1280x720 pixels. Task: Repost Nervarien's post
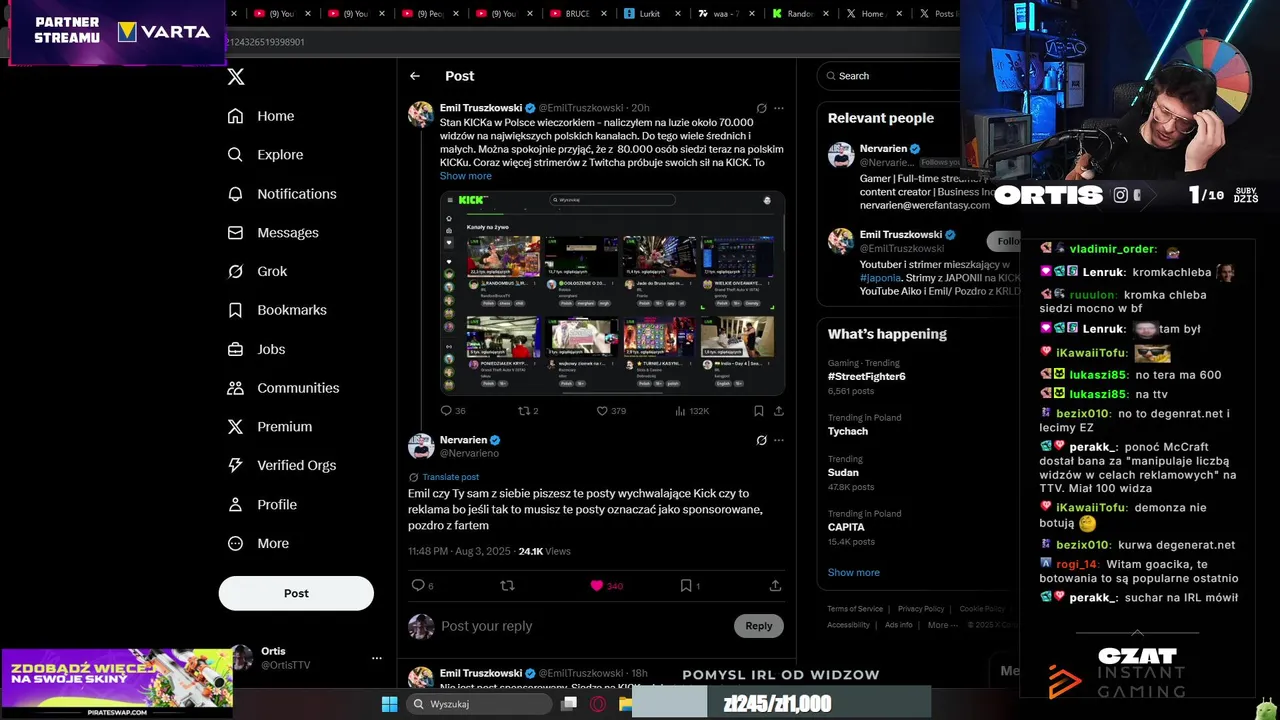pos(507,585)
